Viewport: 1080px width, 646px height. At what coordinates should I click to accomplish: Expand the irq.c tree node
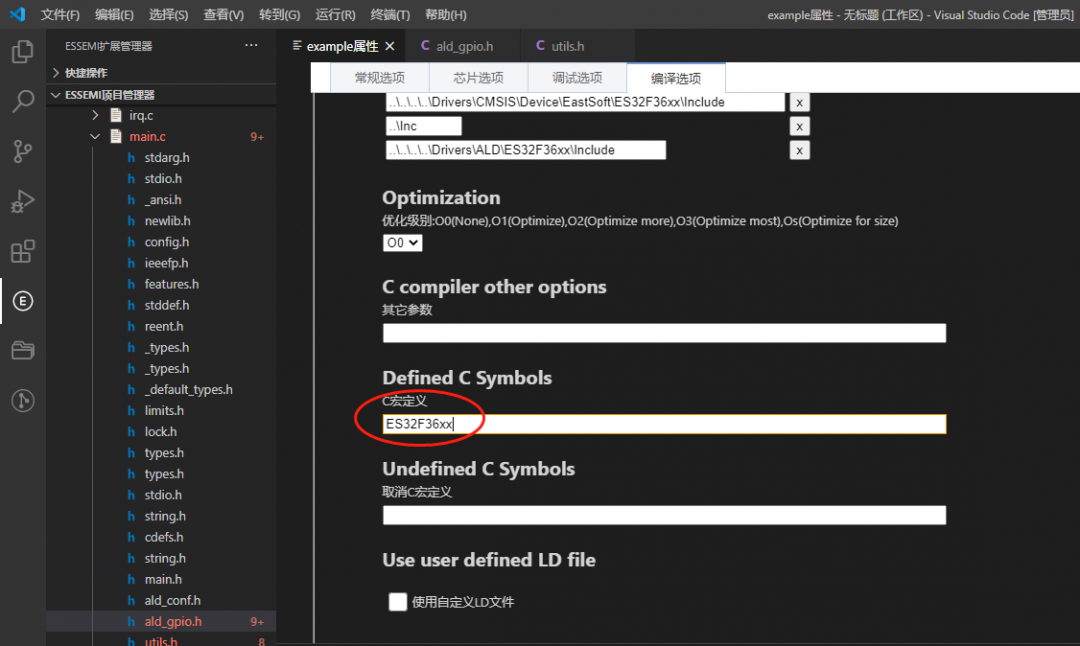pos(96,115)
